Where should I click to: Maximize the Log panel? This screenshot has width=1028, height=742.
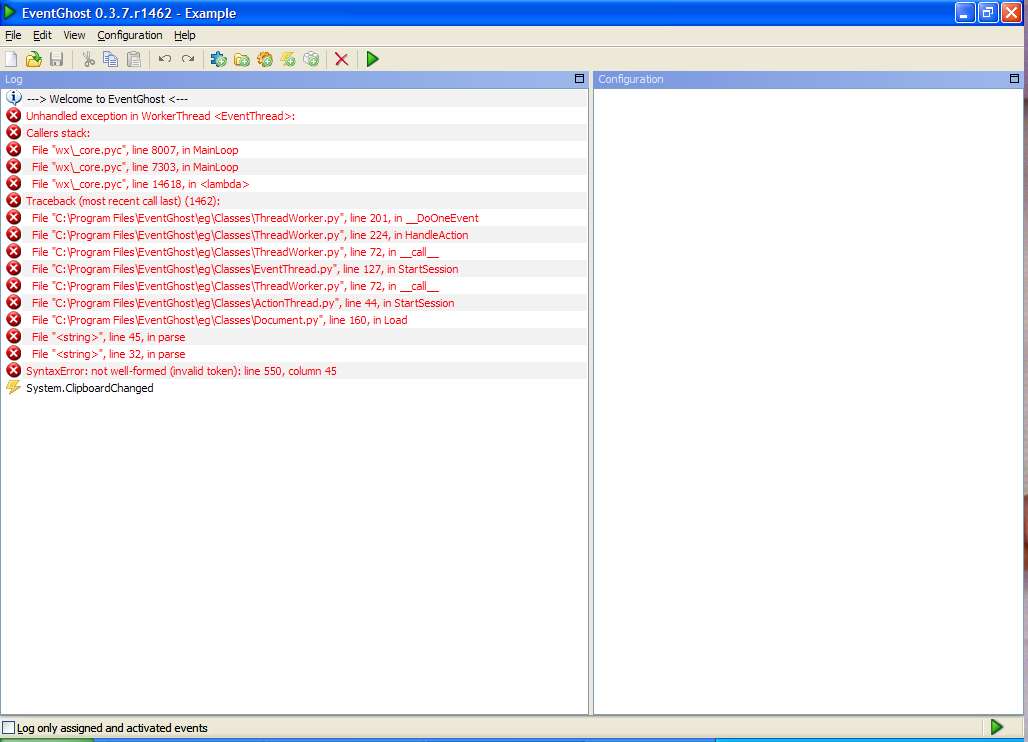[579, 79]
